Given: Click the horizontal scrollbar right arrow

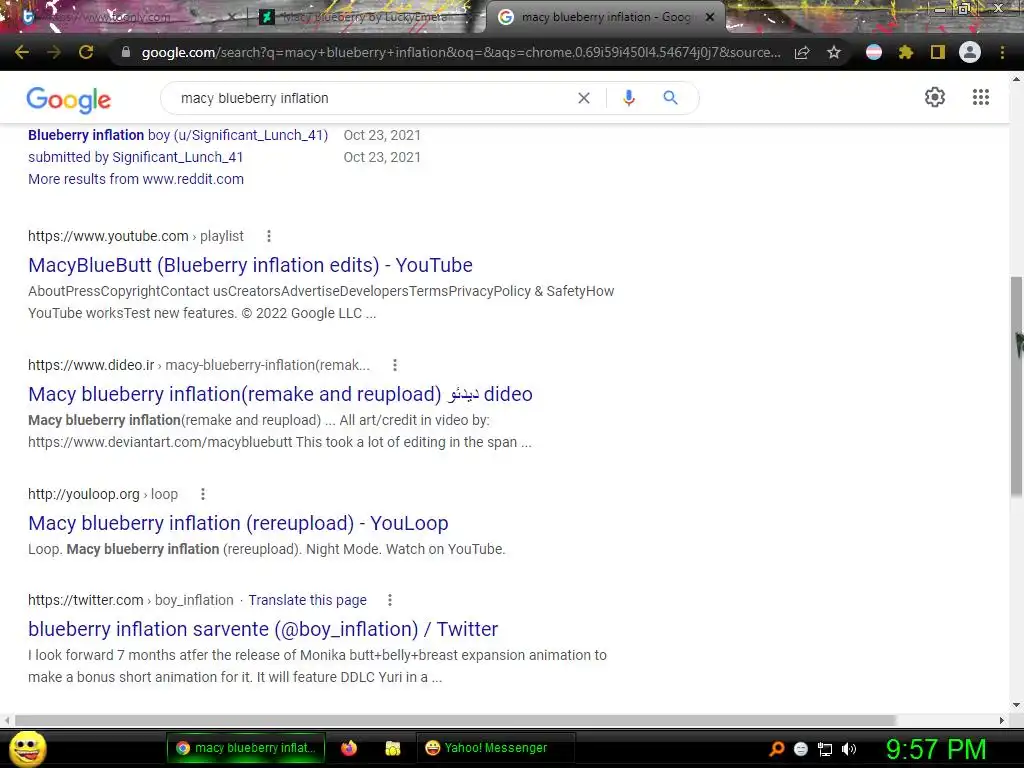Looking at the screenshot, I should coord(1002,720).
